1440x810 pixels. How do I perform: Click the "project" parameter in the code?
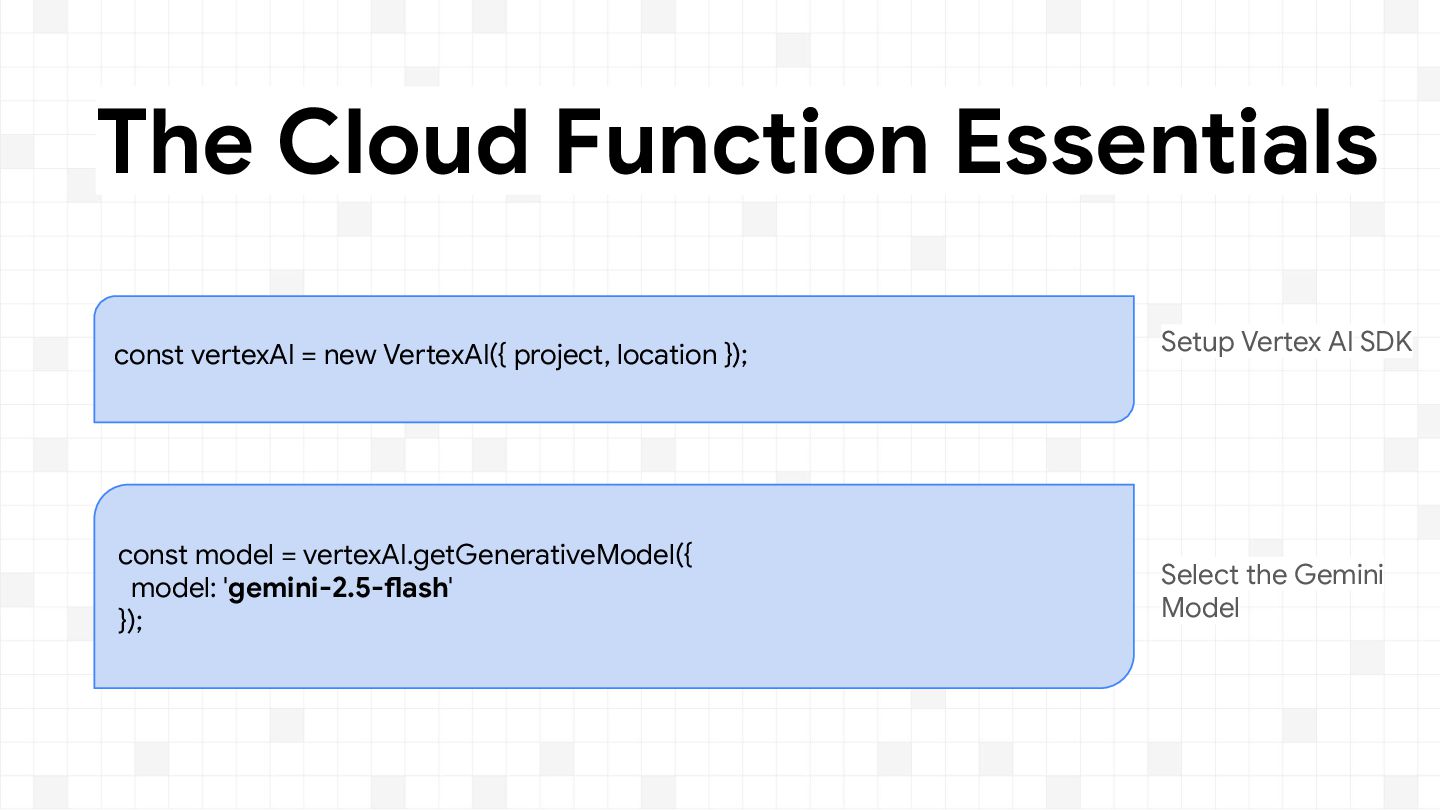pyautogui.click(x=558, y=355)
